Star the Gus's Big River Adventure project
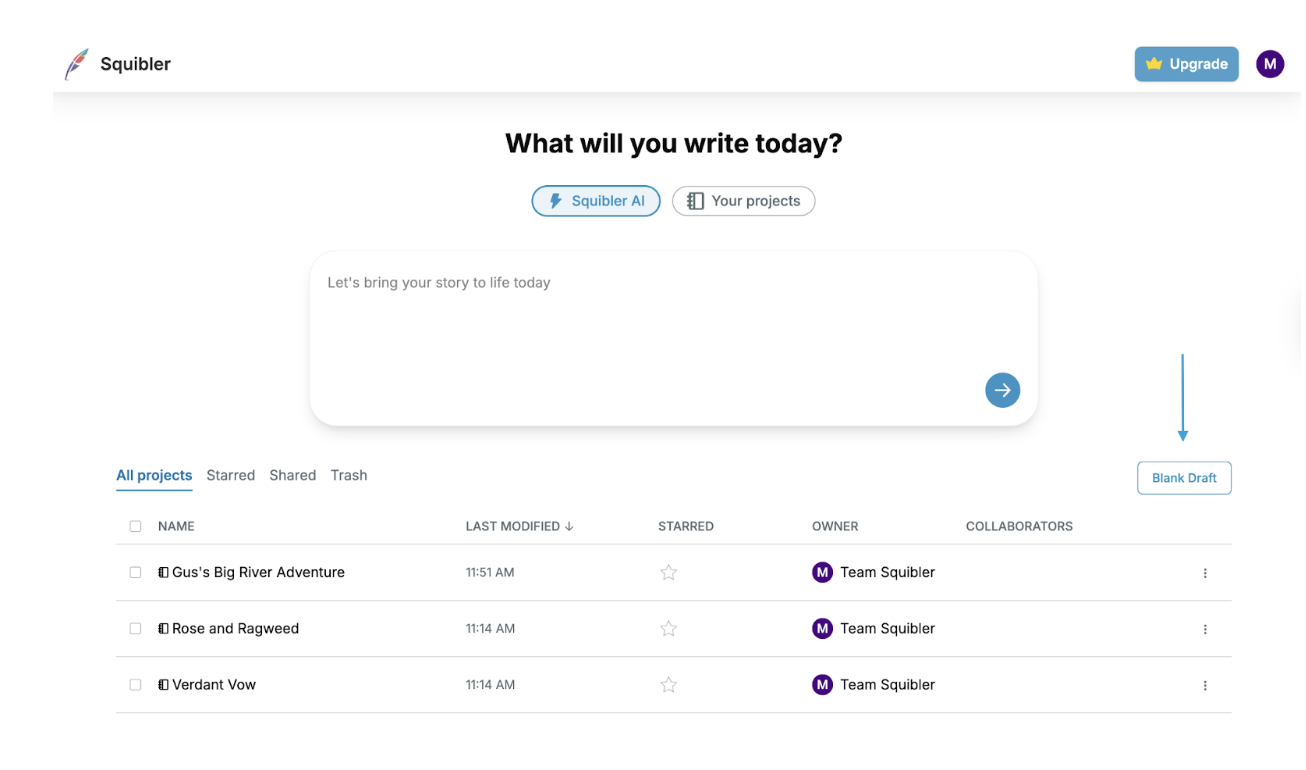The width and height of the screenshot is (1306, 770). [669, 572]
